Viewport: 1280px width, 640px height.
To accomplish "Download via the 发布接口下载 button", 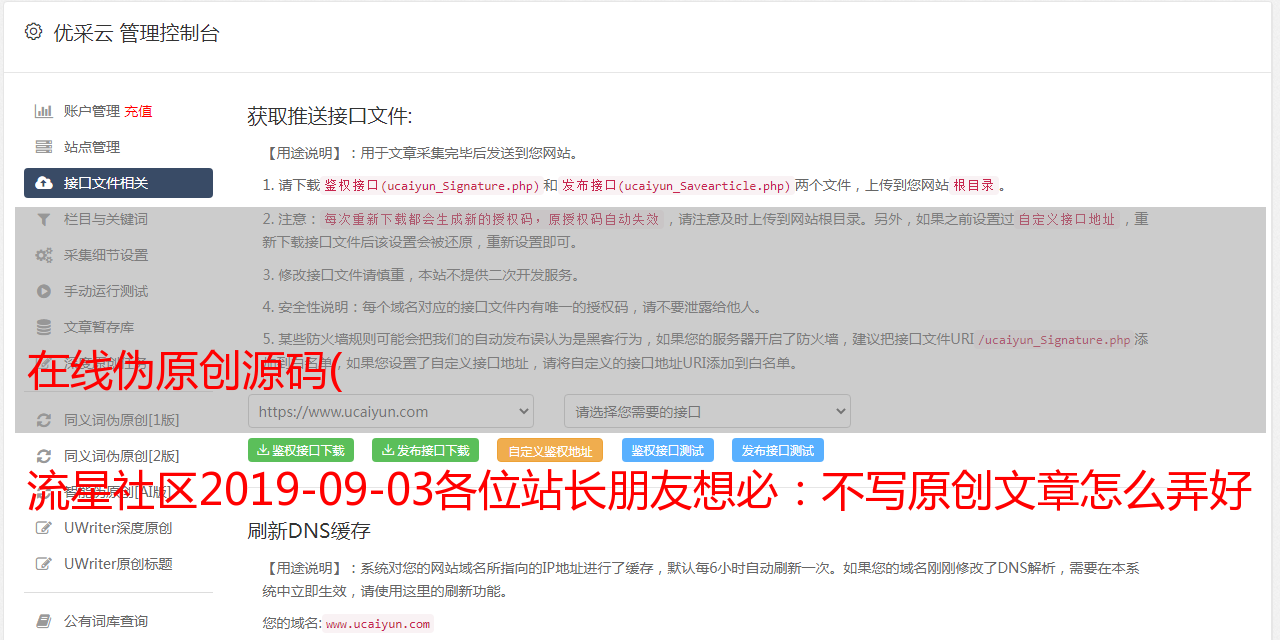I will point(425,450).
